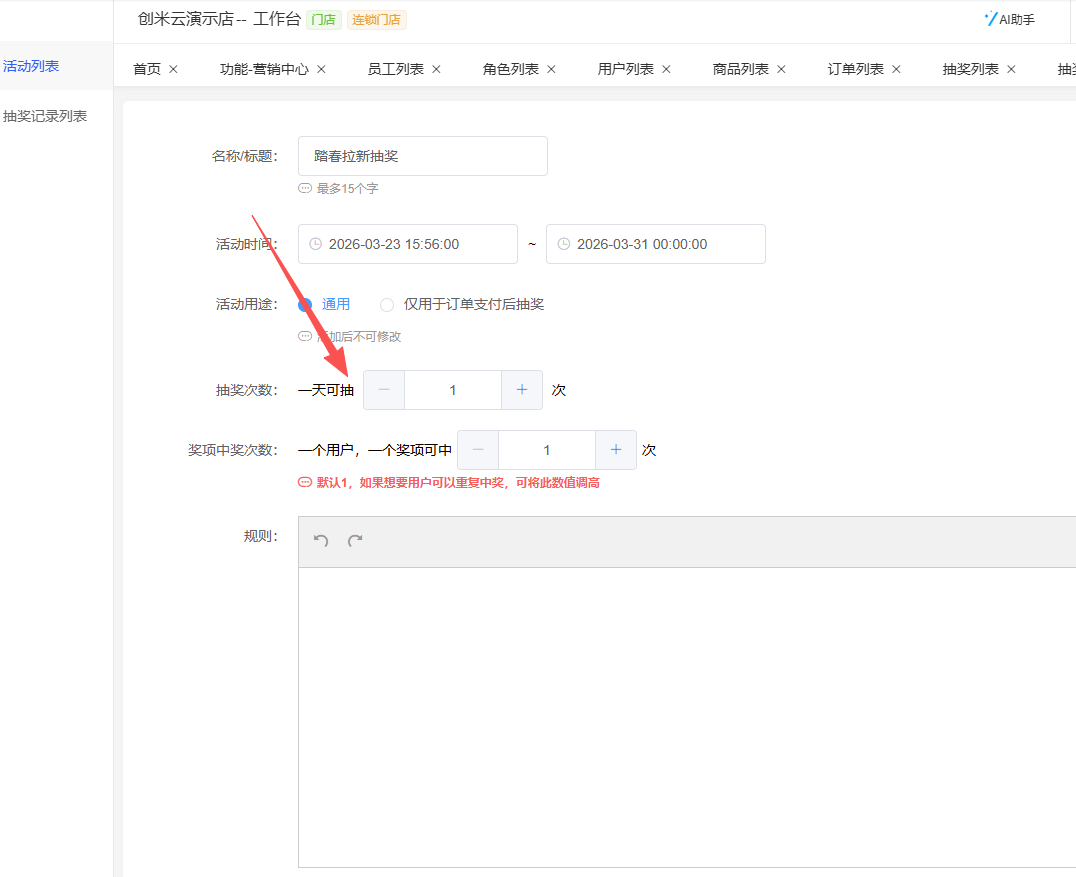Increase prize win count with plus button
Screen dimensions: 1076x877
pos(616,450)
